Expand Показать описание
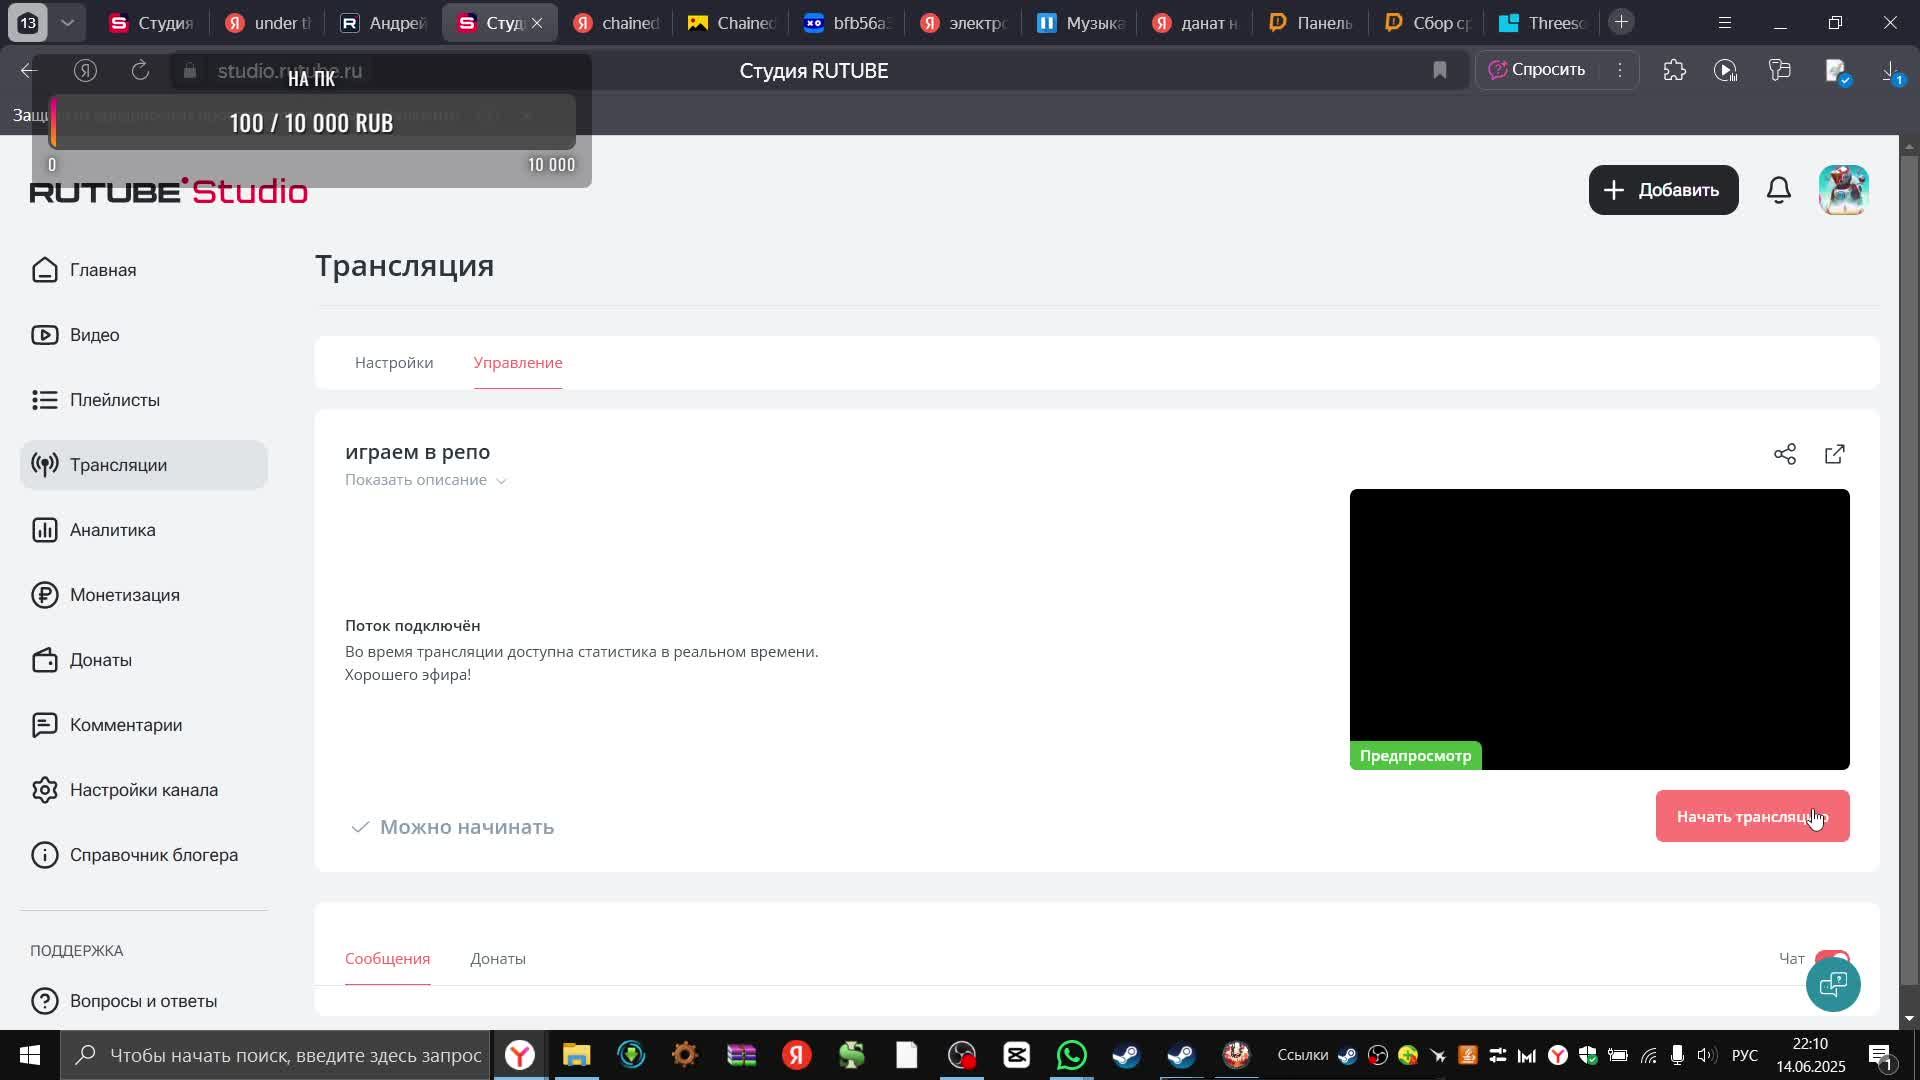This screenshot has height=1080, width=1920. [x=426, y=480]
